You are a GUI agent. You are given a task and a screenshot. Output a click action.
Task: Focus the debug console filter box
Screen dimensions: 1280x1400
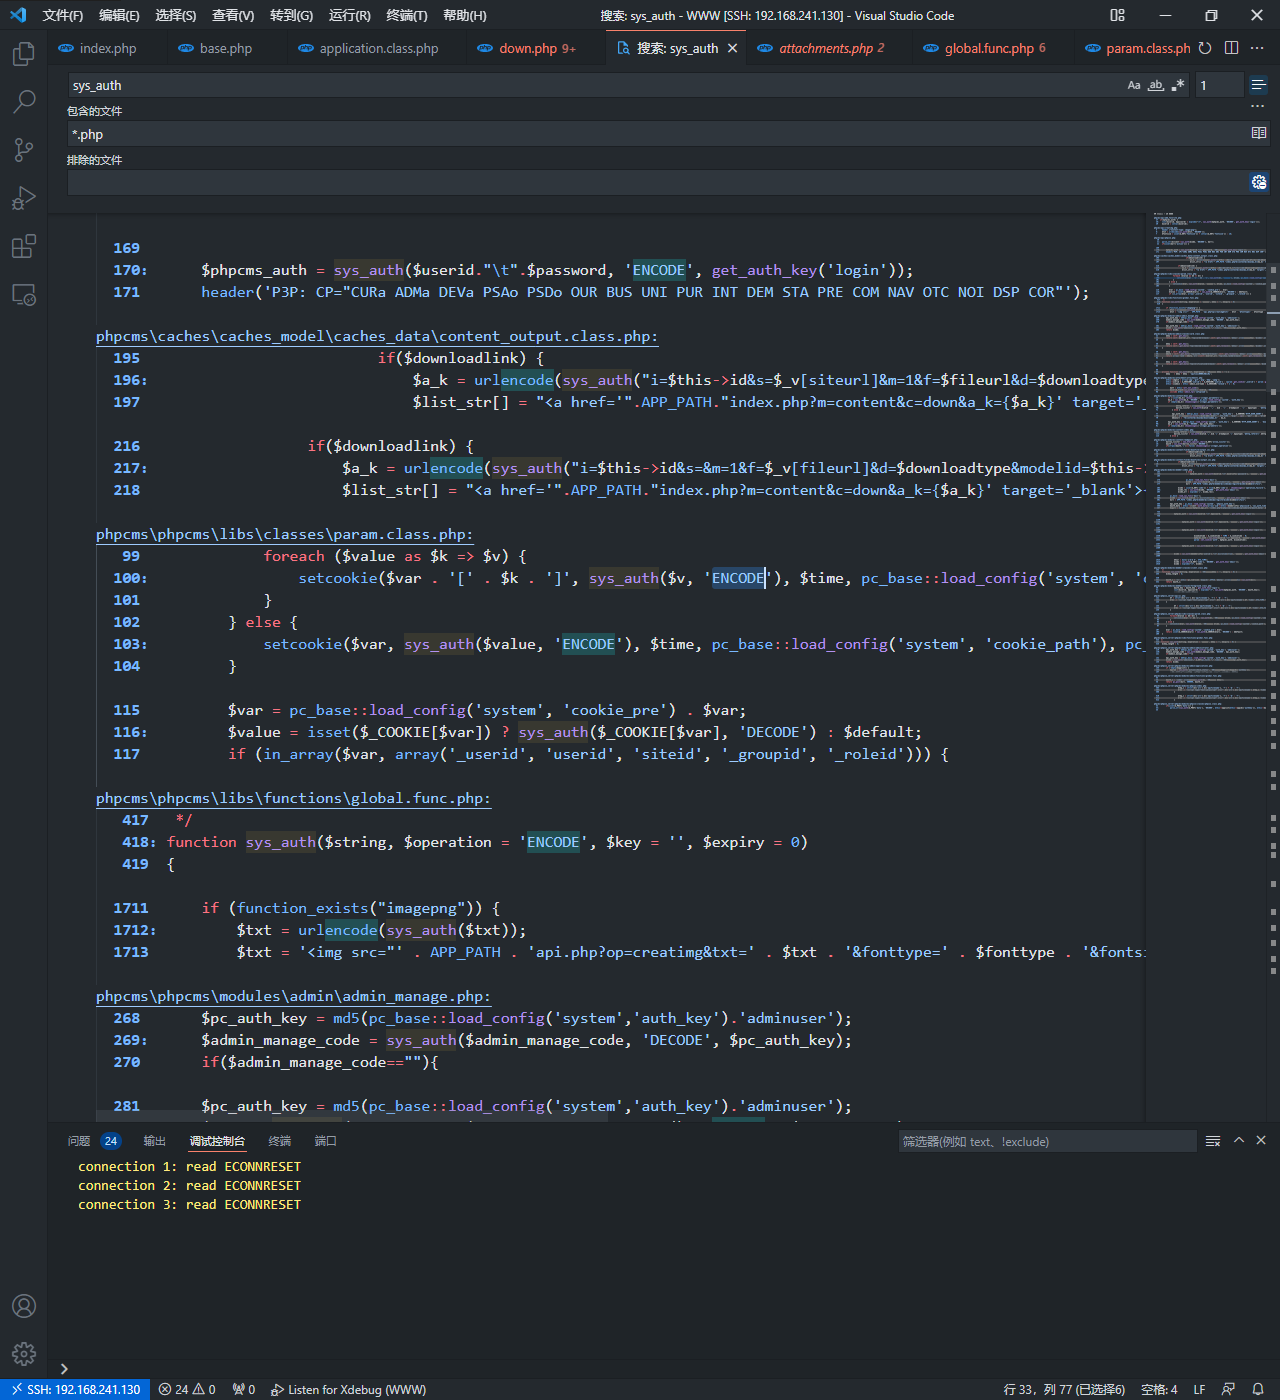coord(1047,1141)
